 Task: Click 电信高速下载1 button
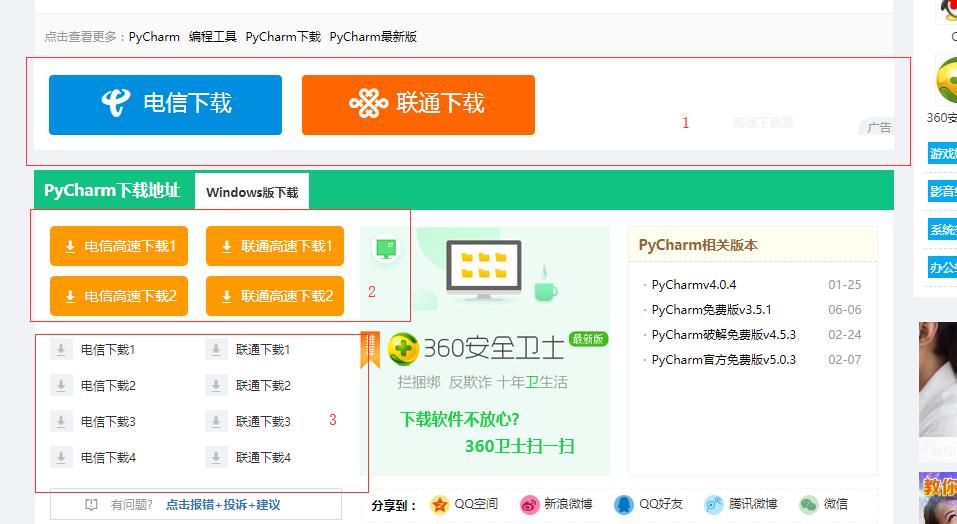tap(119, 246)
